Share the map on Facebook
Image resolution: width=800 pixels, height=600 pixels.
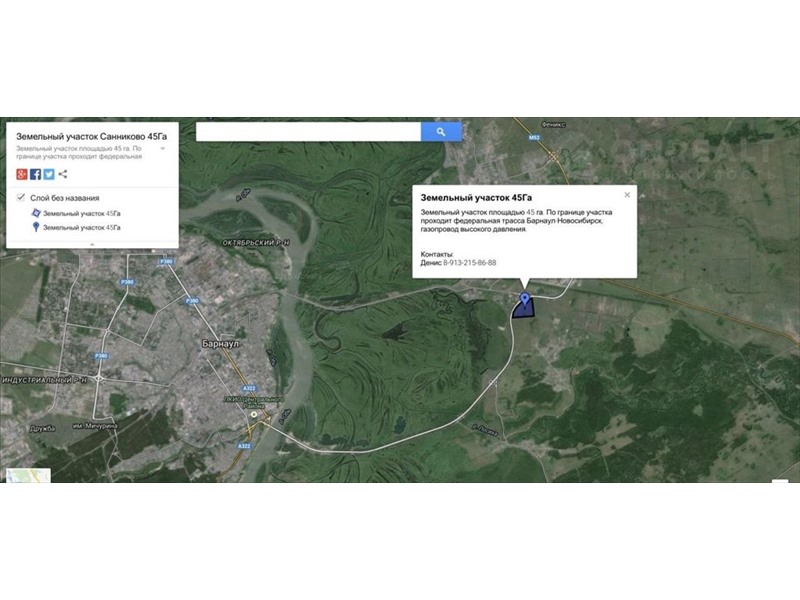pos(36,174)
